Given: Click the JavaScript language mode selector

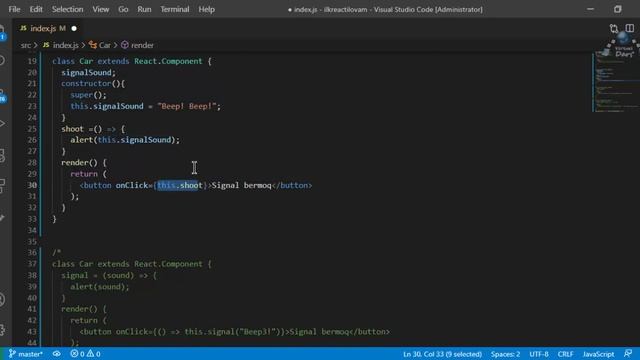Looking at the screenshot, I should pyautogui.click(x=598, y=354).
